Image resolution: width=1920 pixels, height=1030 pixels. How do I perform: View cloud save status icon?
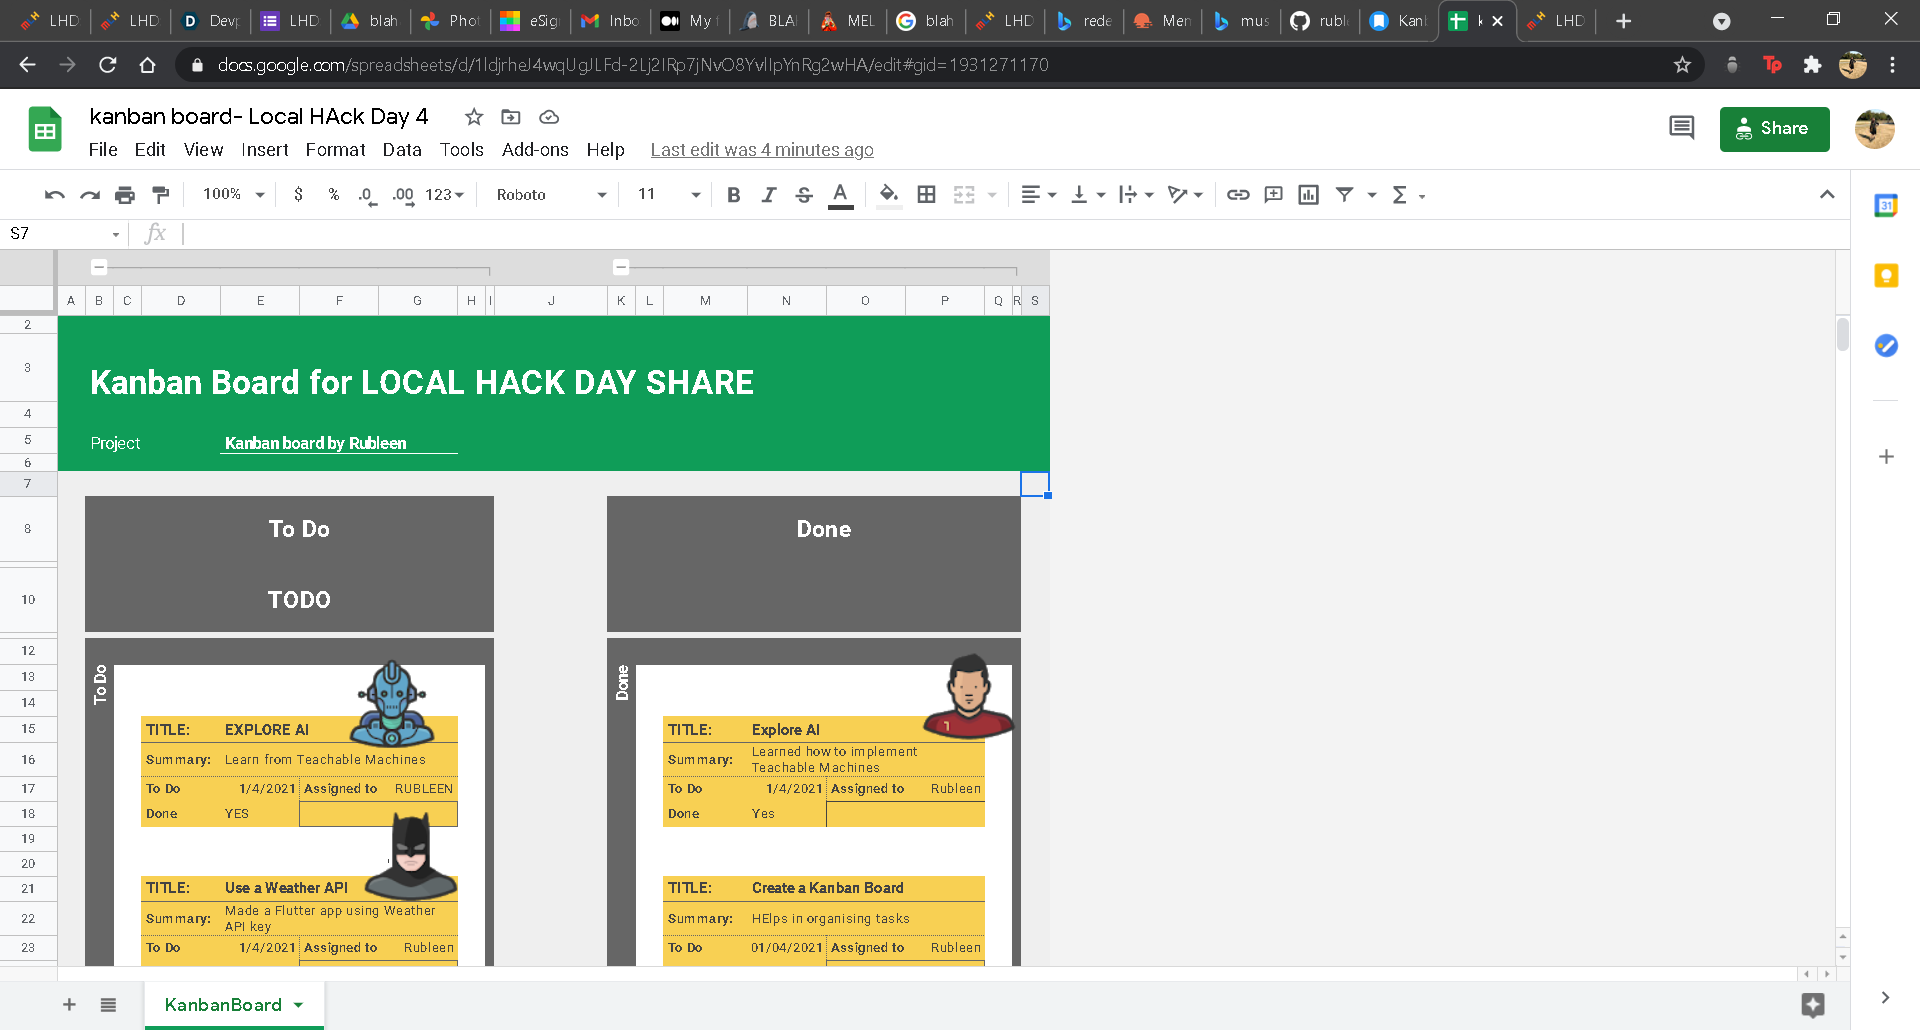coord(549,117)
